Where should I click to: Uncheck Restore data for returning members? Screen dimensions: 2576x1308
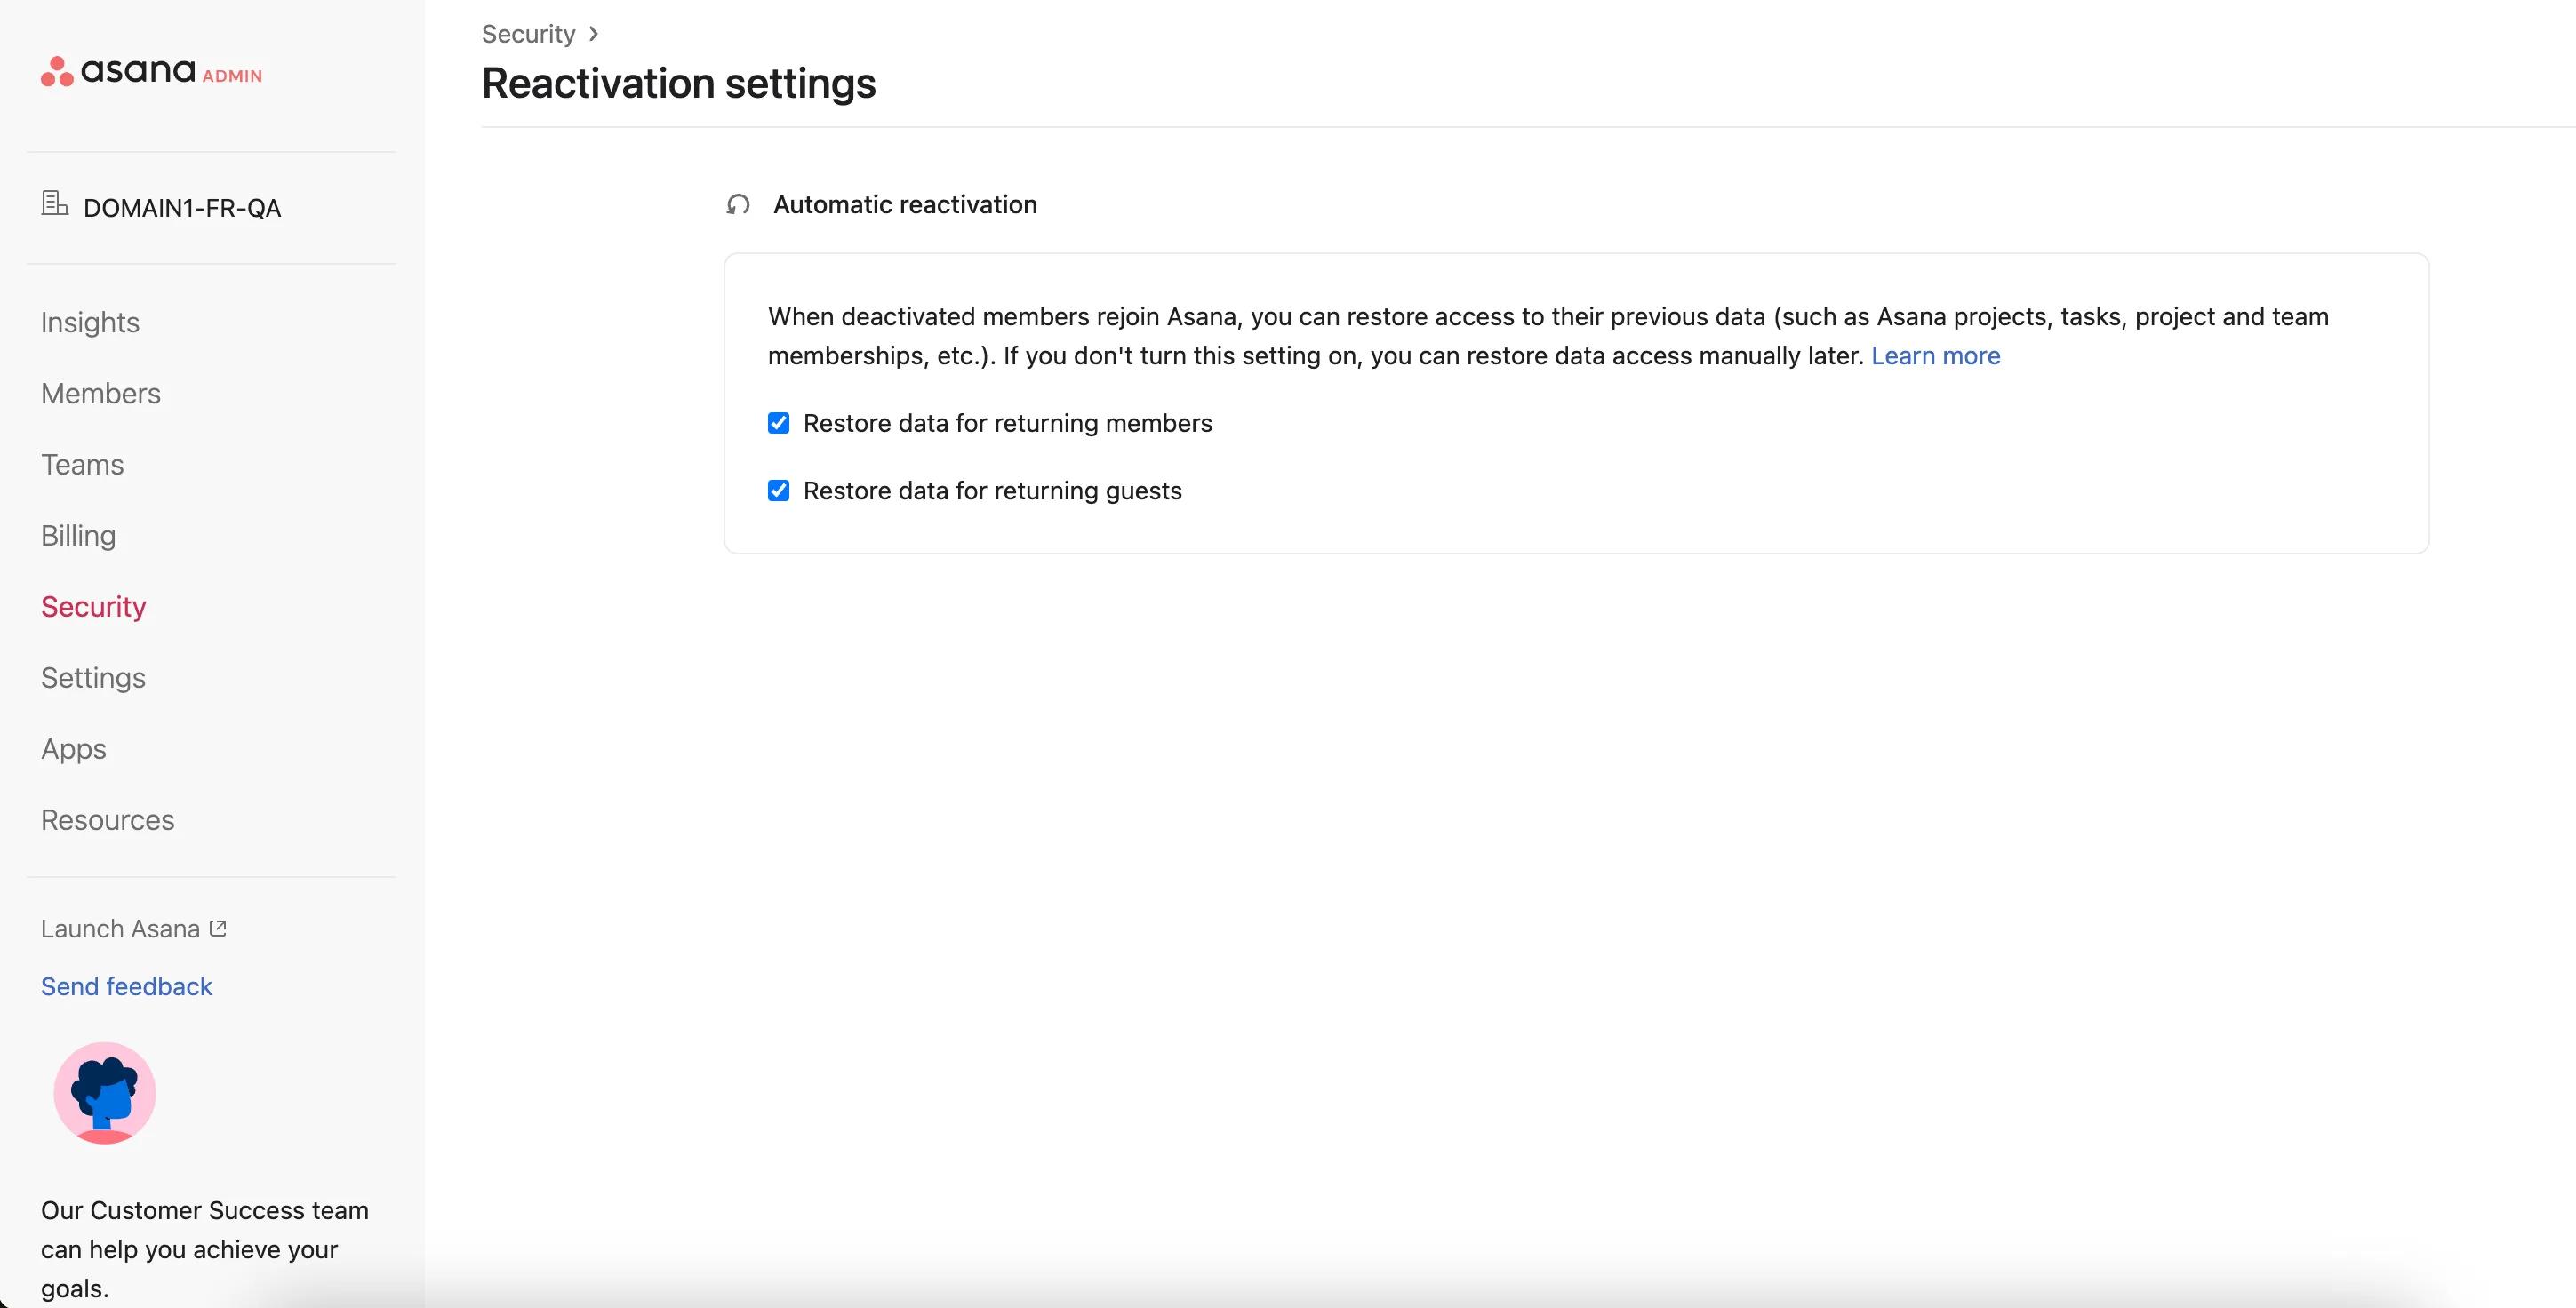pyautogui.click(x=779, y=423)
